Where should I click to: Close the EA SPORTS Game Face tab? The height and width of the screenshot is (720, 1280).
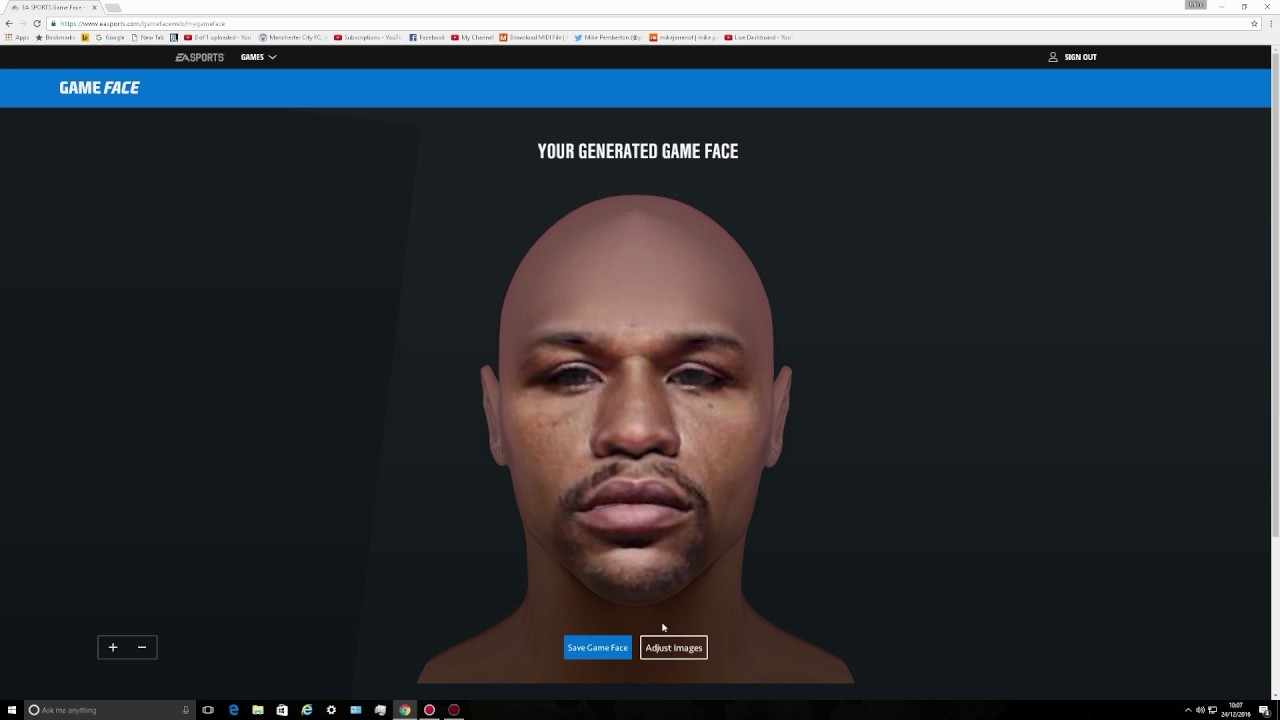pos(94,7)
